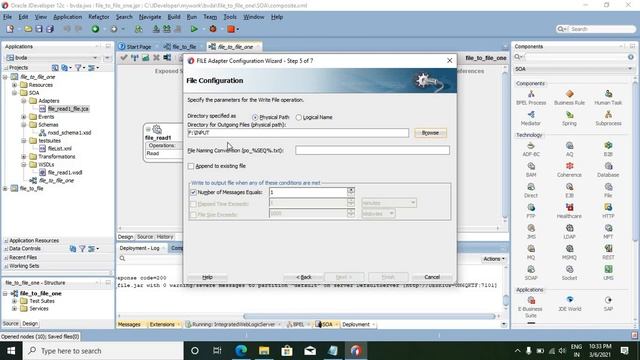Screen dimensions: 640x360
Task: Click the Directory for Outgoing Files field
Action: 298,133
